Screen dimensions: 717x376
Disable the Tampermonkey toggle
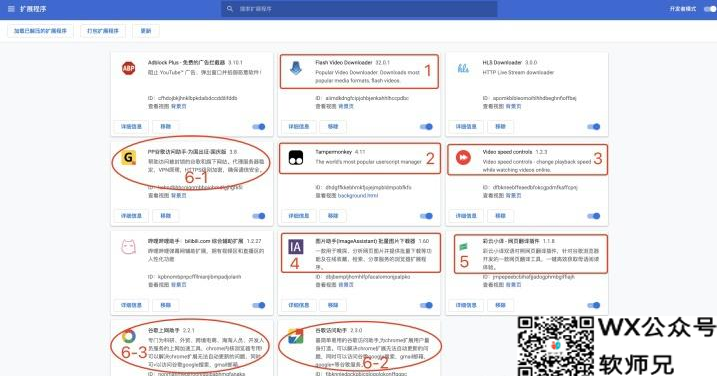(426, 216)
